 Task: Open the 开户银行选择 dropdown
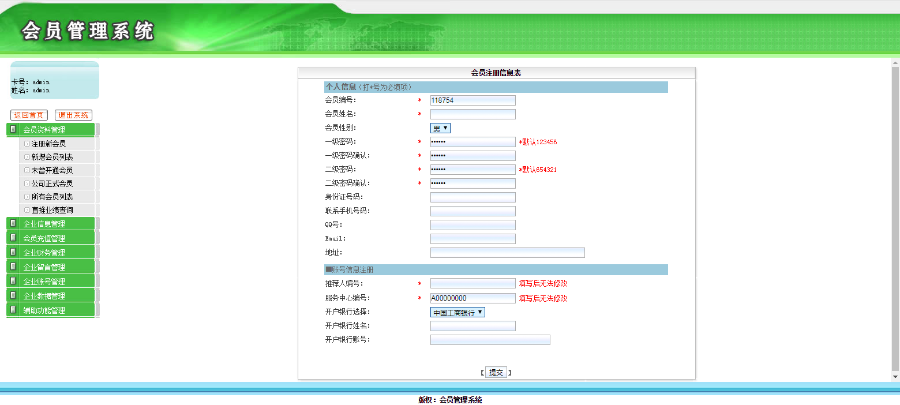point(457,313)
